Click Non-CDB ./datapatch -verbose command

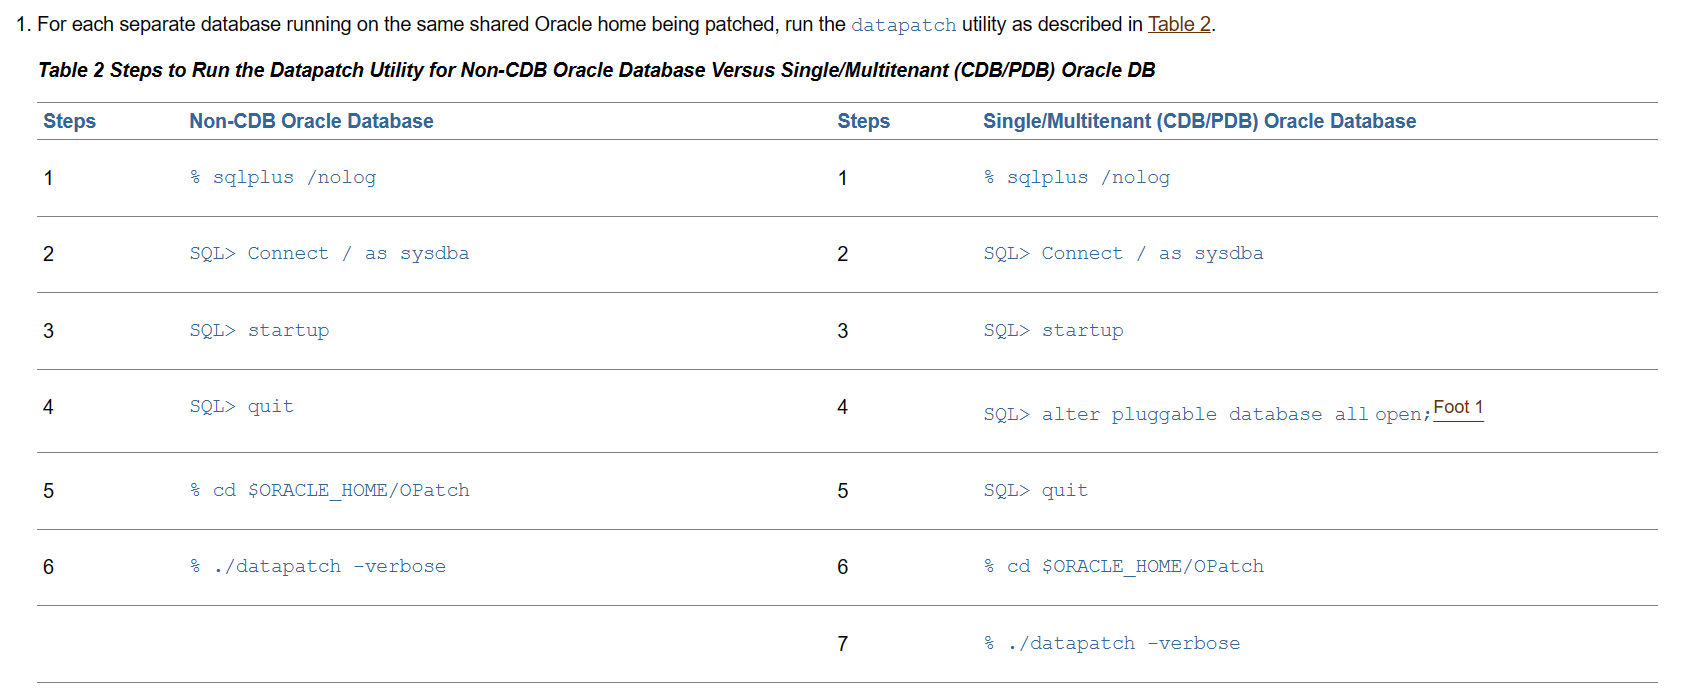click(318, 566)
